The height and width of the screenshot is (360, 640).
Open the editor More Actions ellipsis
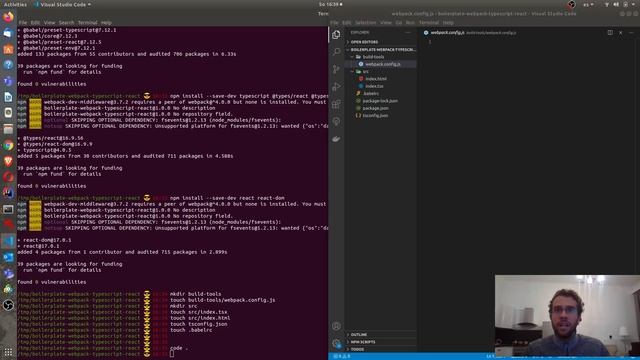click(631, 32)
